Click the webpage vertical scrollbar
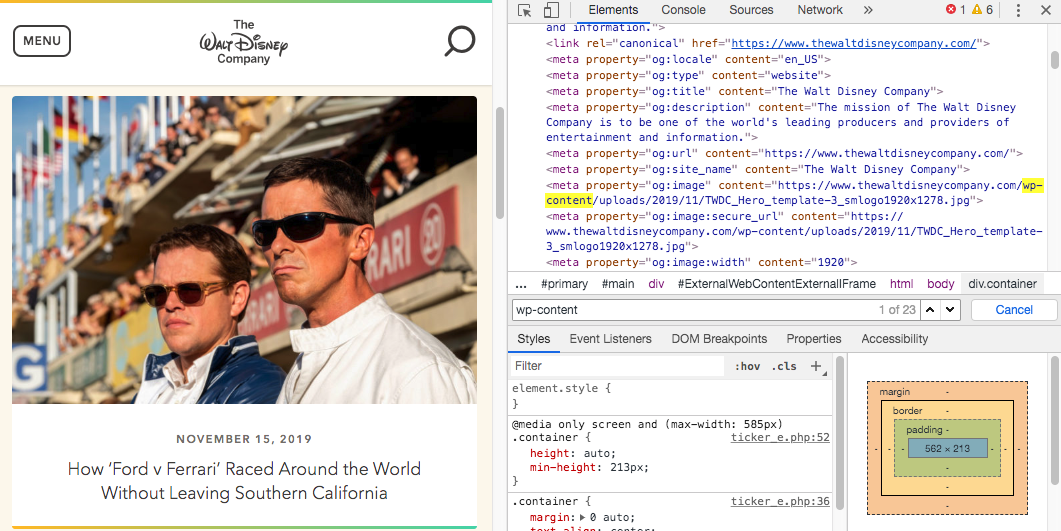The image size is (1061, 531). tap(500, 163)
